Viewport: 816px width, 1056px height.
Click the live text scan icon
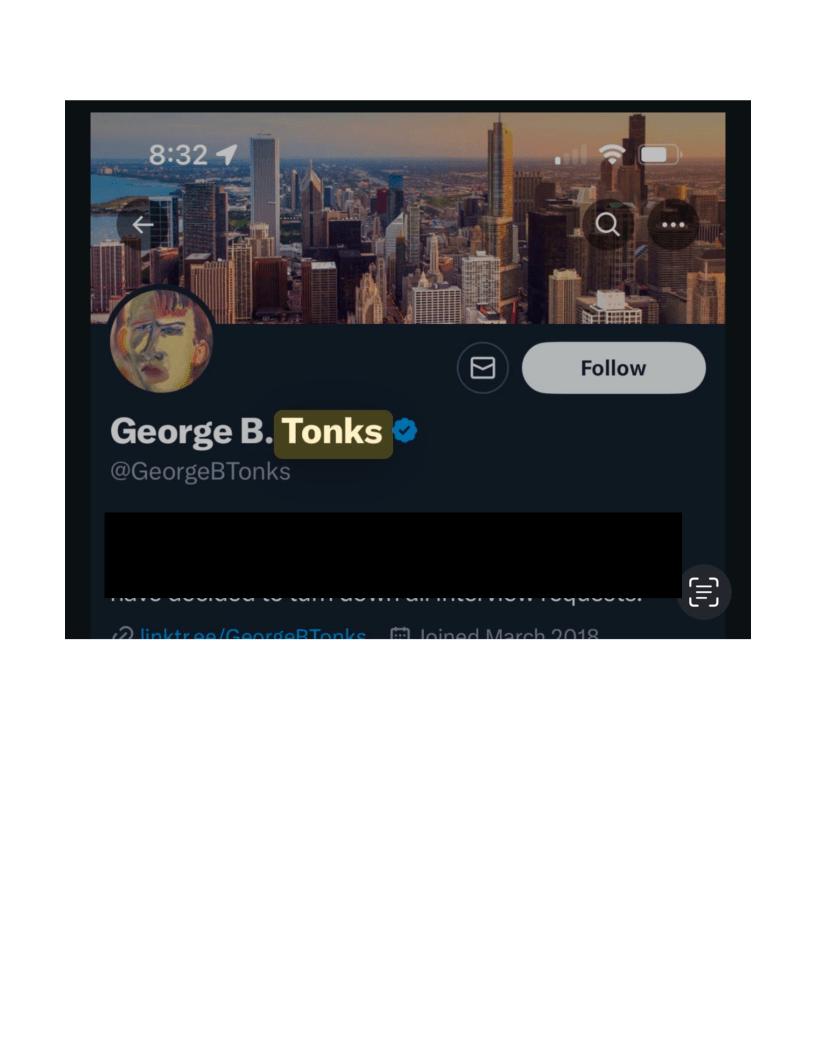tap(704, 592)
